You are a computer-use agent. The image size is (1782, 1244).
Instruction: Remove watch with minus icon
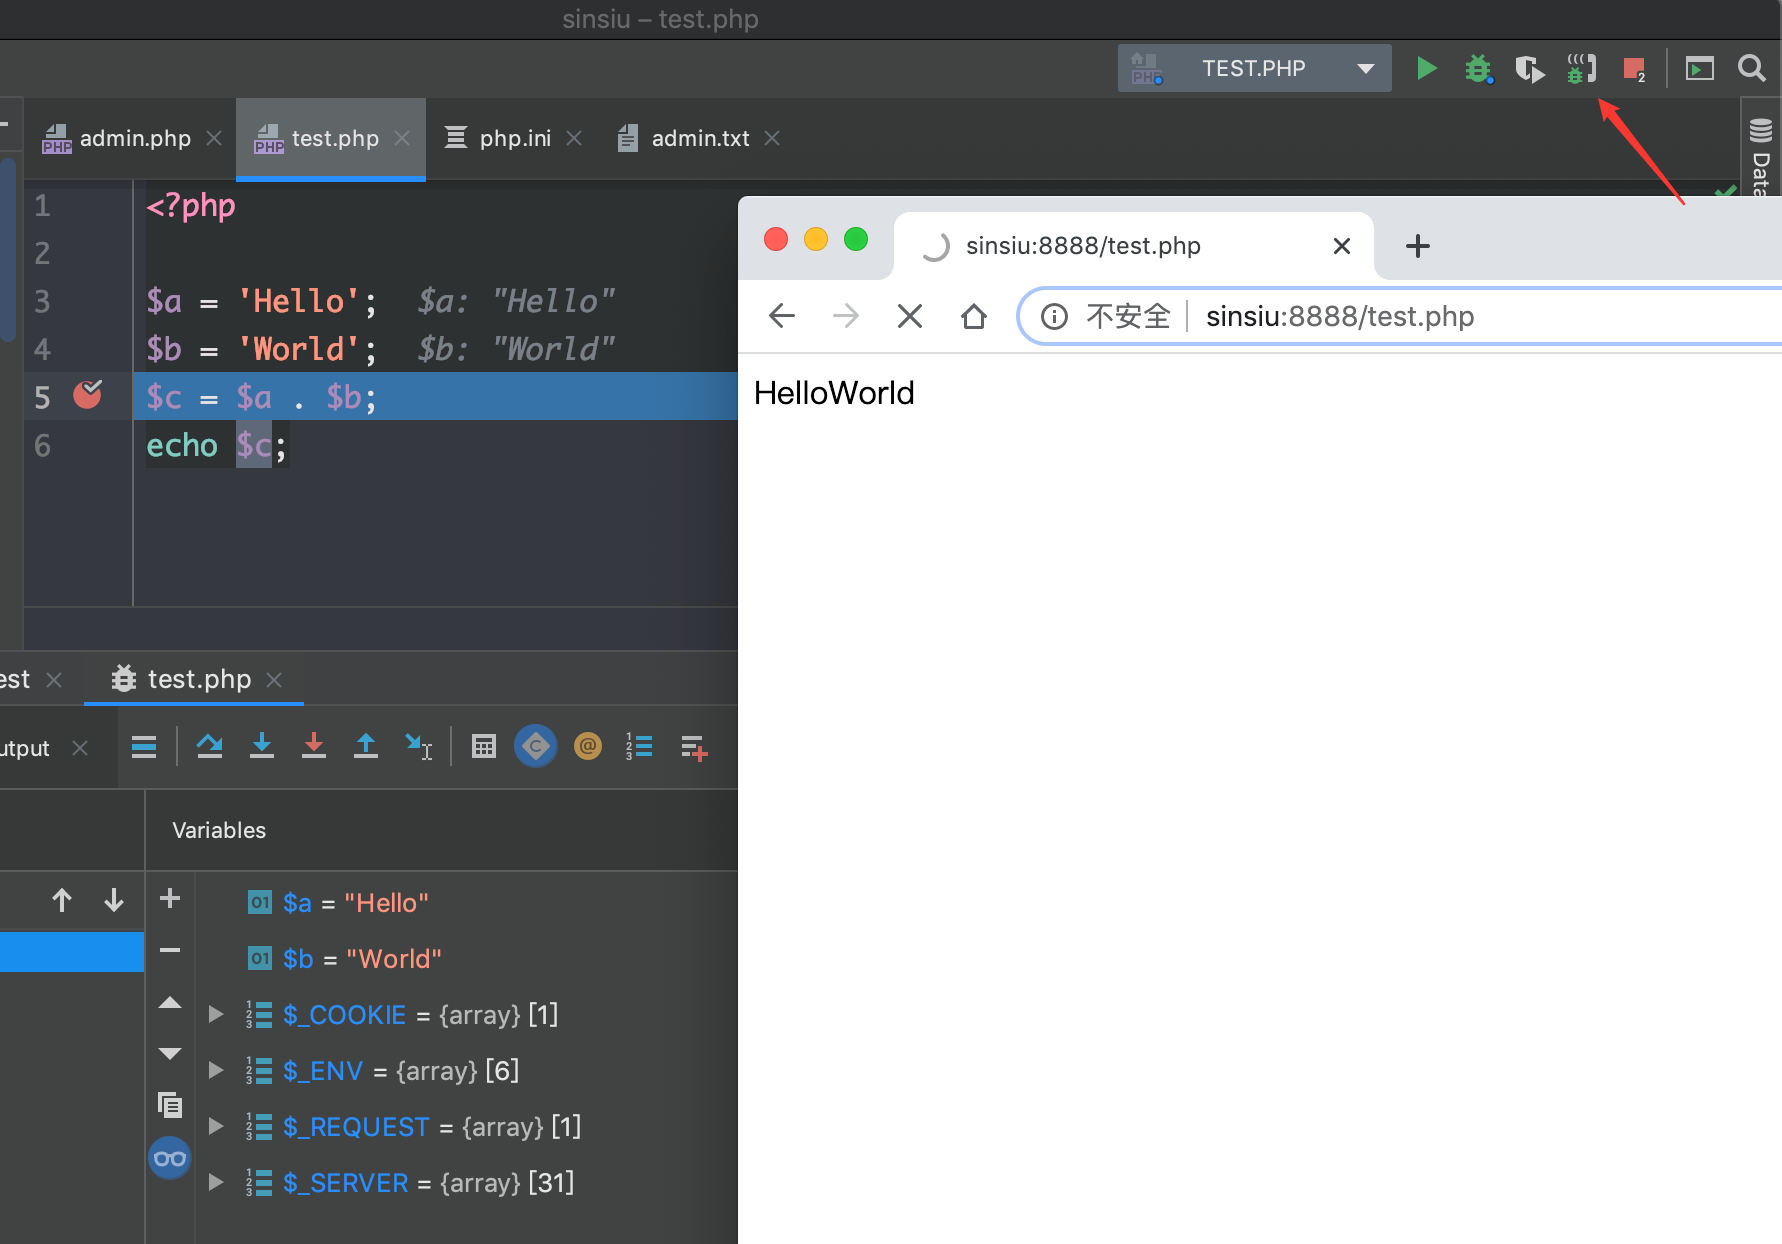tap(170, 950)
